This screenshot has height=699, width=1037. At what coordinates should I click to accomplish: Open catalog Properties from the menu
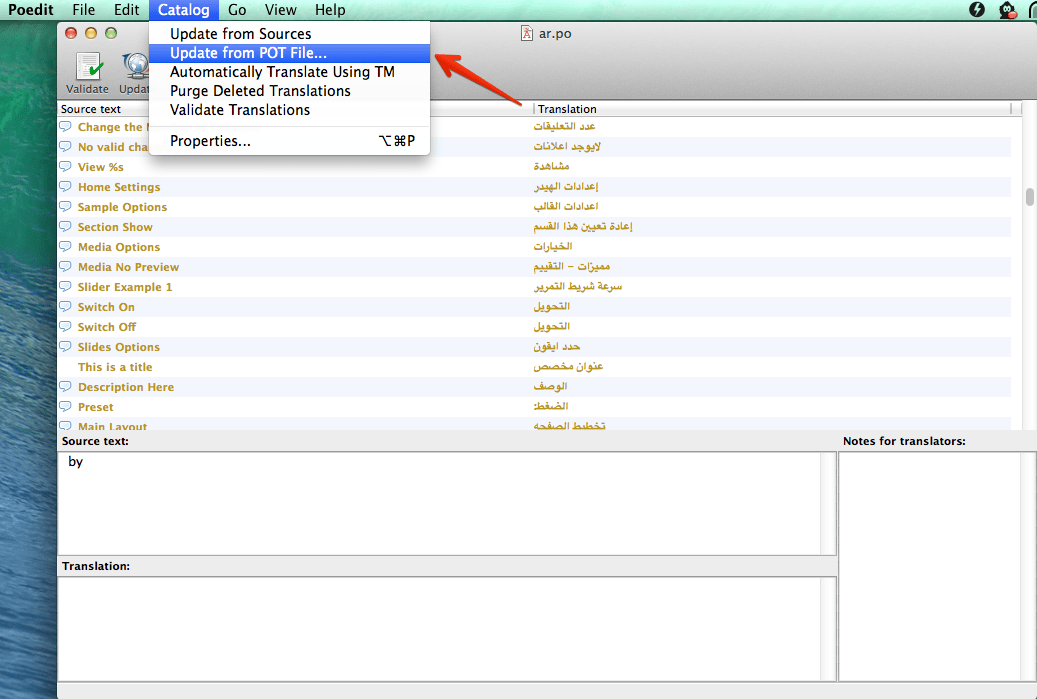210,141
